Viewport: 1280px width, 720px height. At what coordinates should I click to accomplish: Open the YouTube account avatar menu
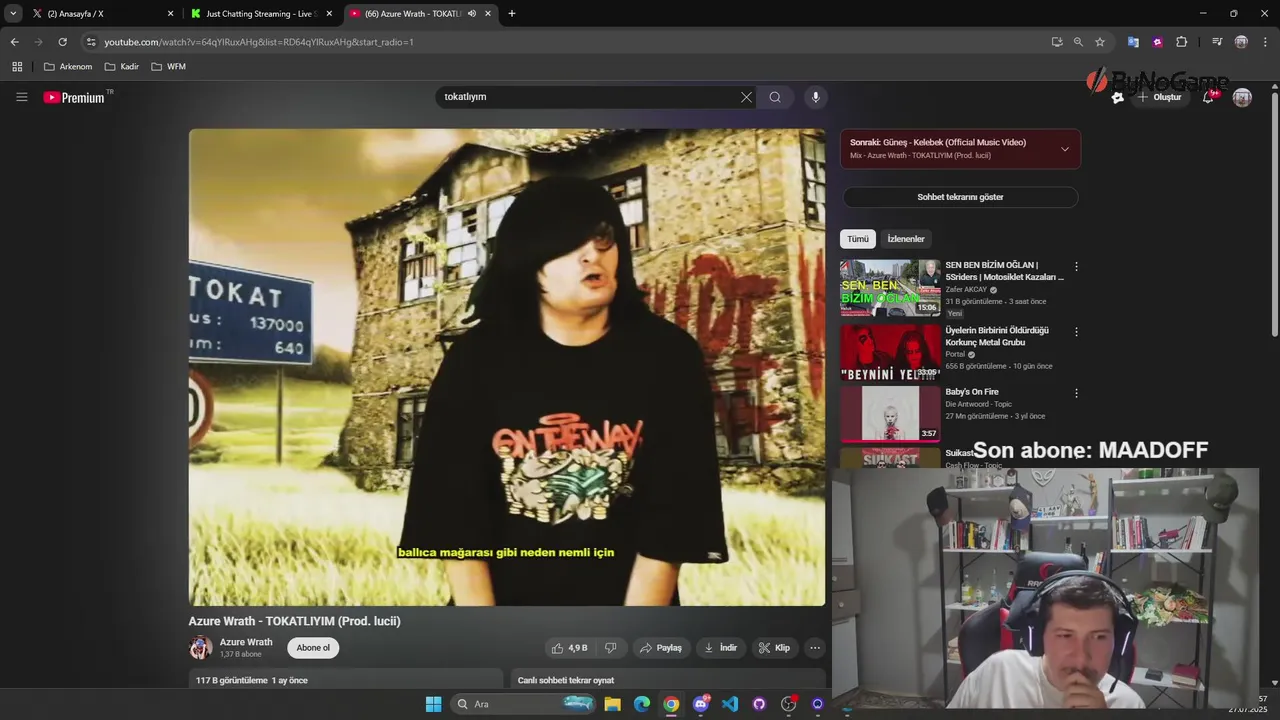pyautogui.click(x=1242, y=97)
